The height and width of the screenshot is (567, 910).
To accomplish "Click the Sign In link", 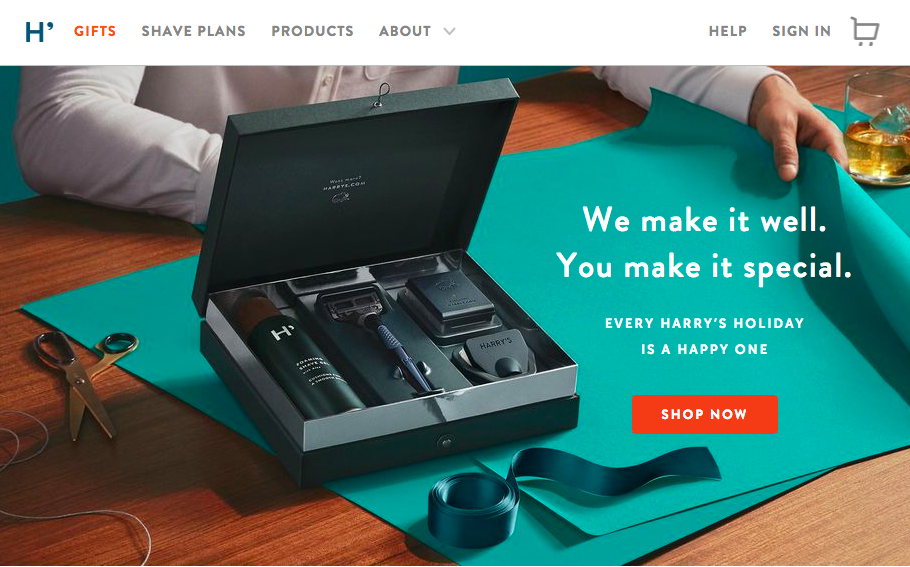I will click(x=801, y=31).
